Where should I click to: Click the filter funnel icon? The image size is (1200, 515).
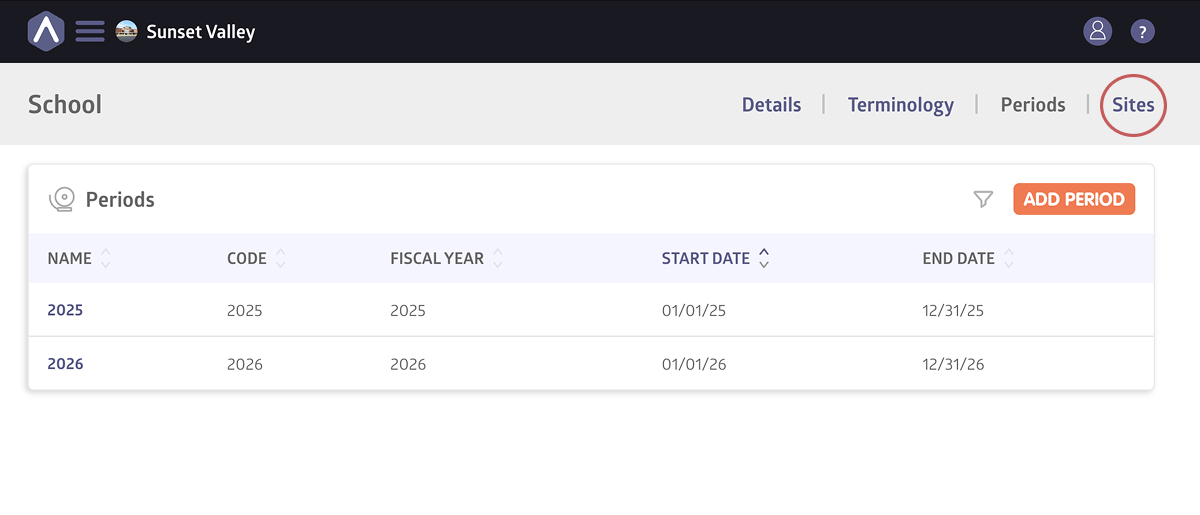(983, 200)
